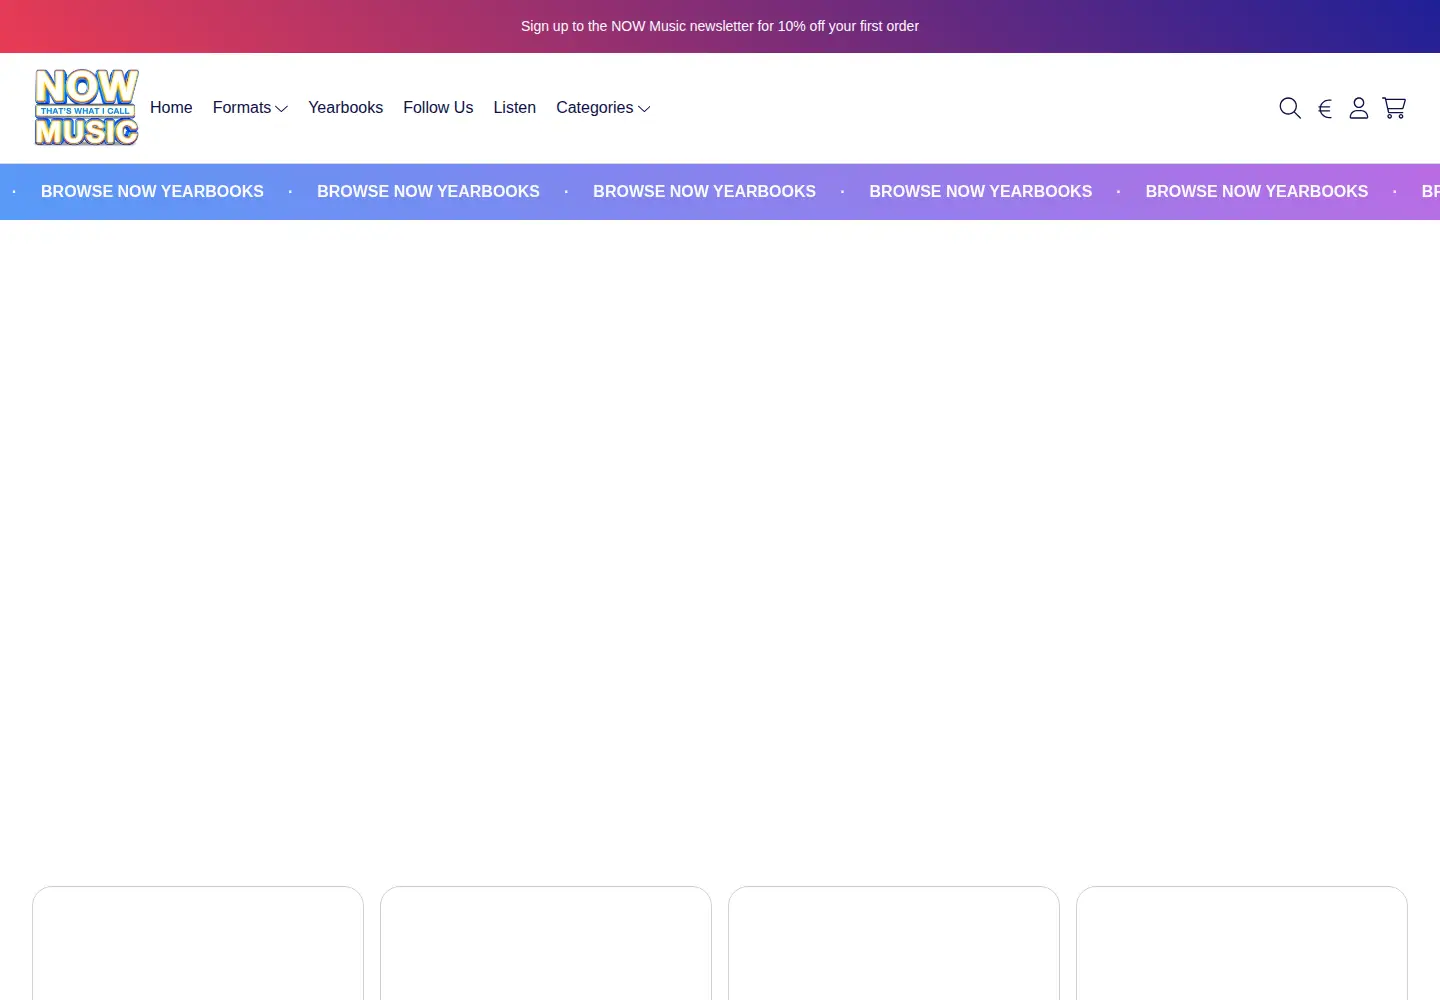
Task: Open the account login icon
Action: 1358,108
